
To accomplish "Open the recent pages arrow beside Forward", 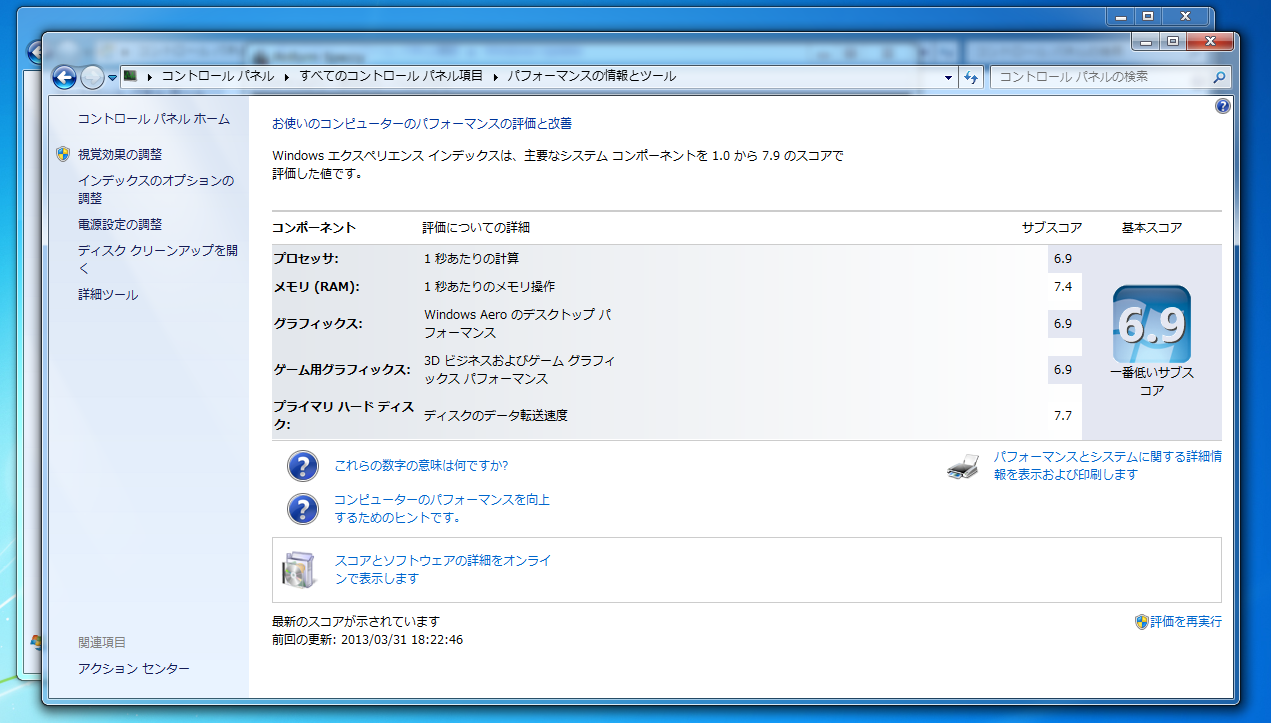I will pyautogui.click(x=113, y=78).
